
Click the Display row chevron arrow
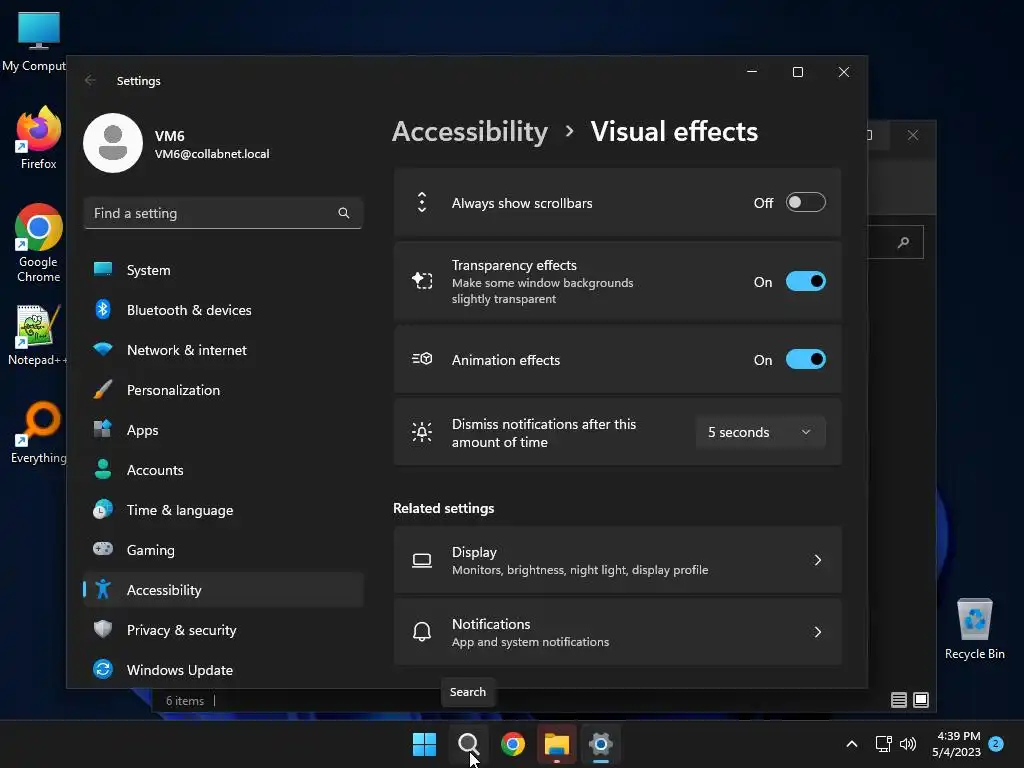coord(817,560)
